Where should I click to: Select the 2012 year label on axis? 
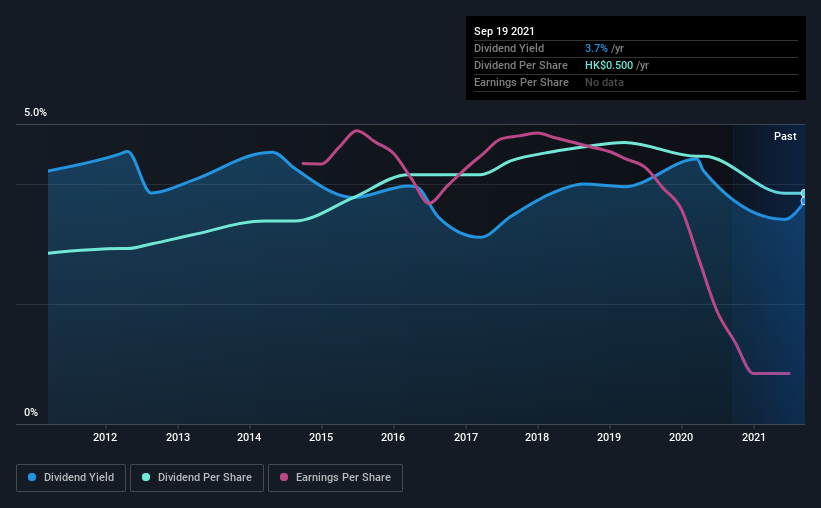coord(105,437)
